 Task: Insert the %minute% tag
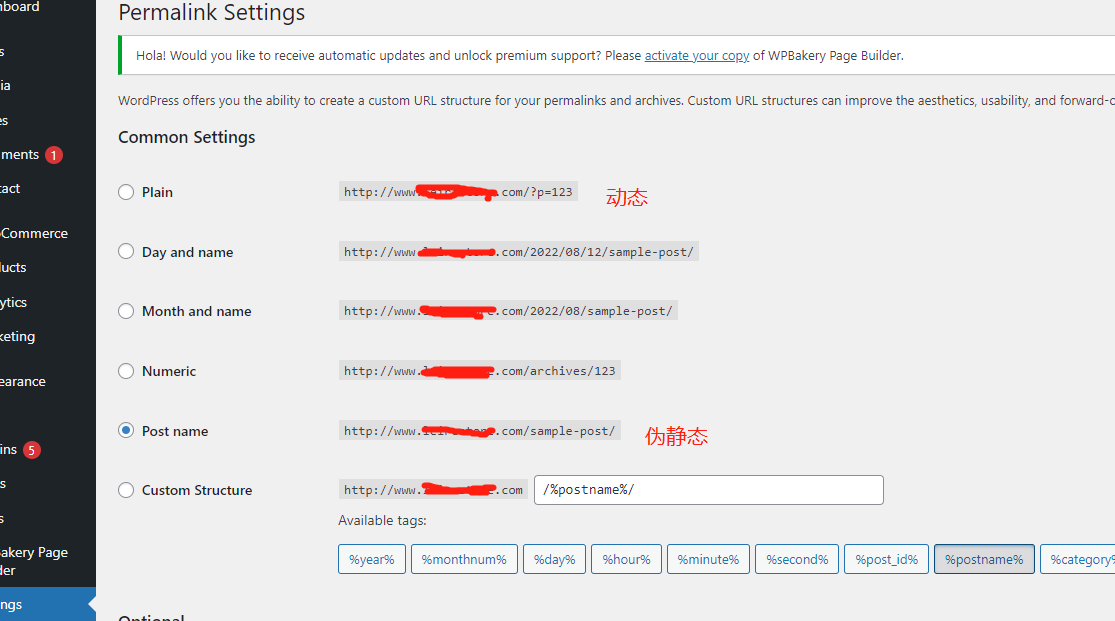coord(708,559)
